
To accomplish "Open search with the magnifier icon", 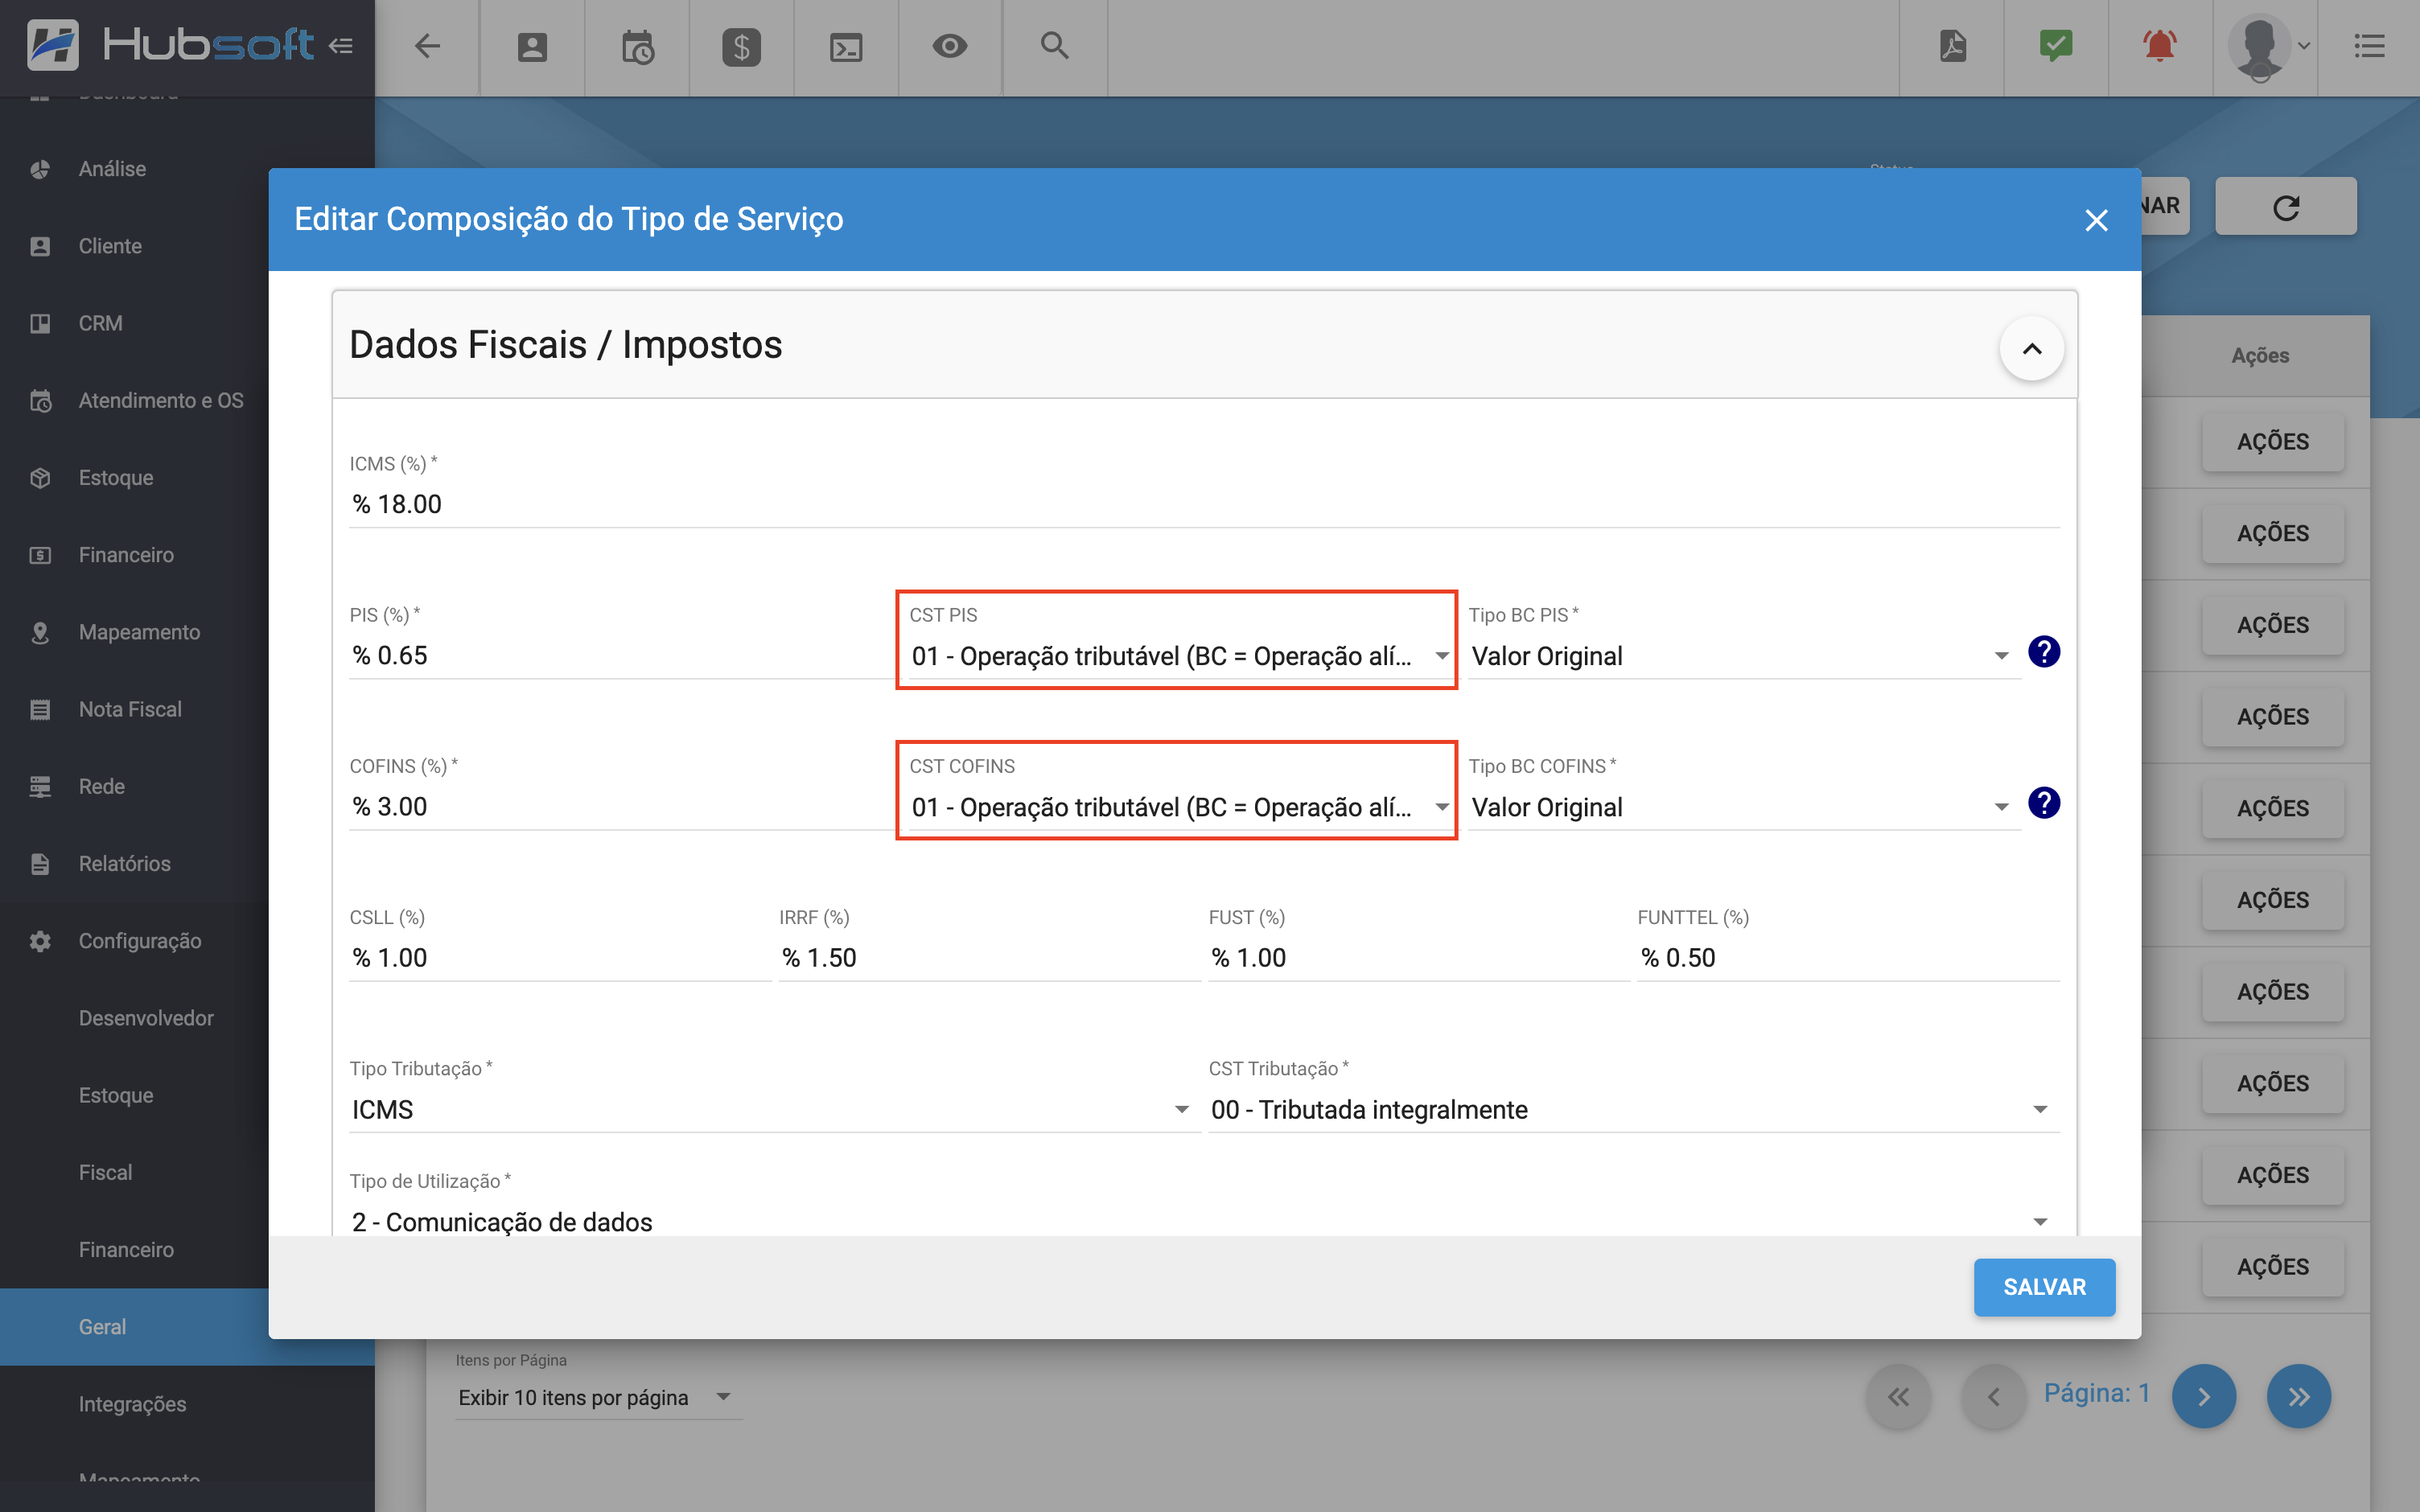I will (x=1054, y=46).
